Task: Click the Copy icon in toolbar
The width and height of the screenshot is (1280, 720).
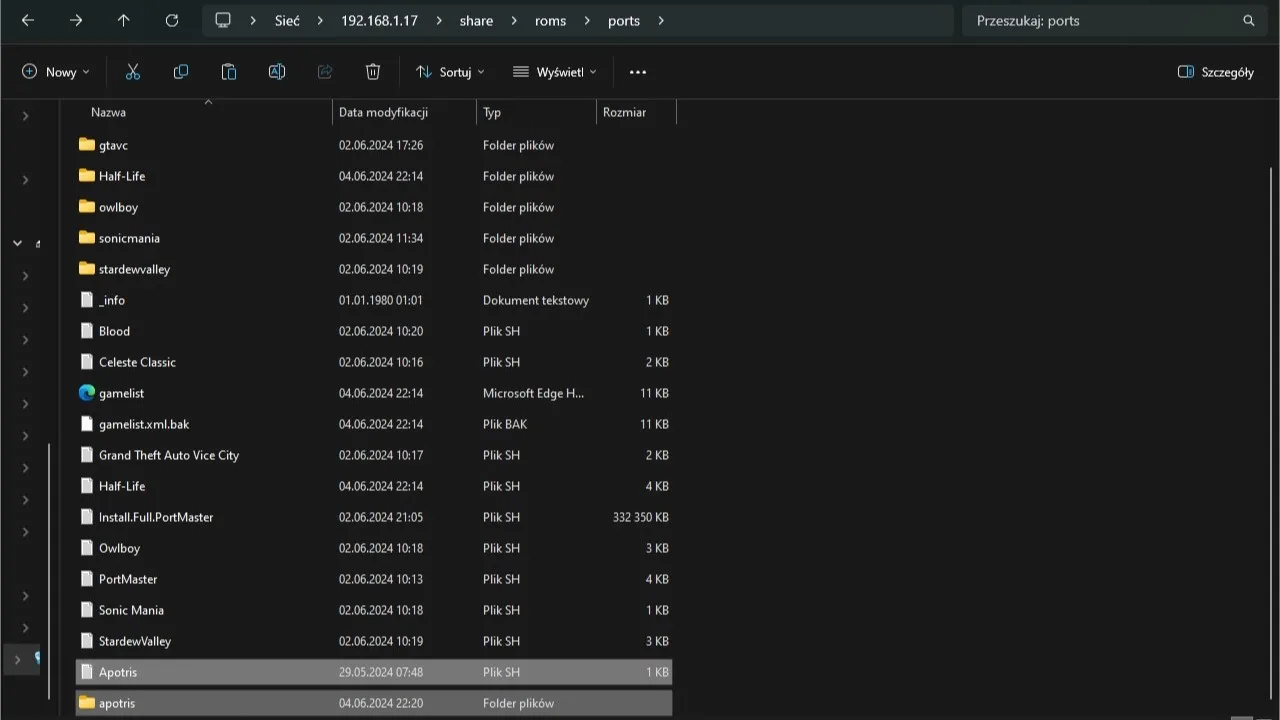Action: (x=181, y=72)
